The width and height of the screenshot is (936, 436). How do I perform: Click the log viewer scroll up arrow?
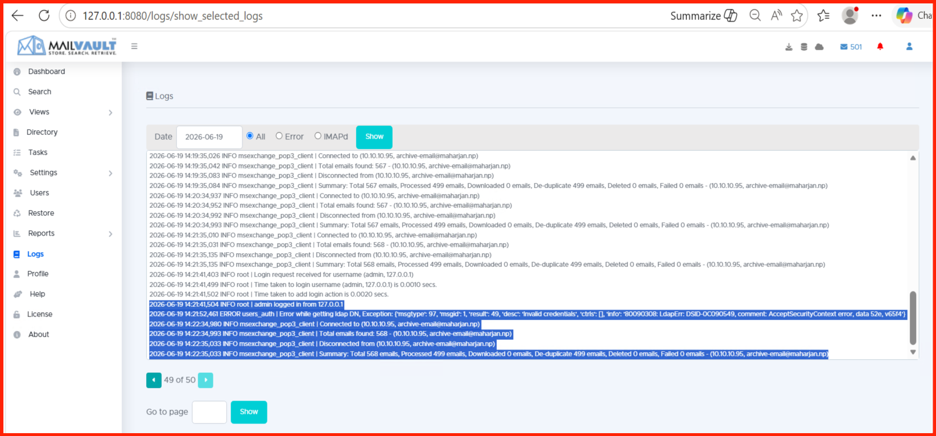coord(912,158)
